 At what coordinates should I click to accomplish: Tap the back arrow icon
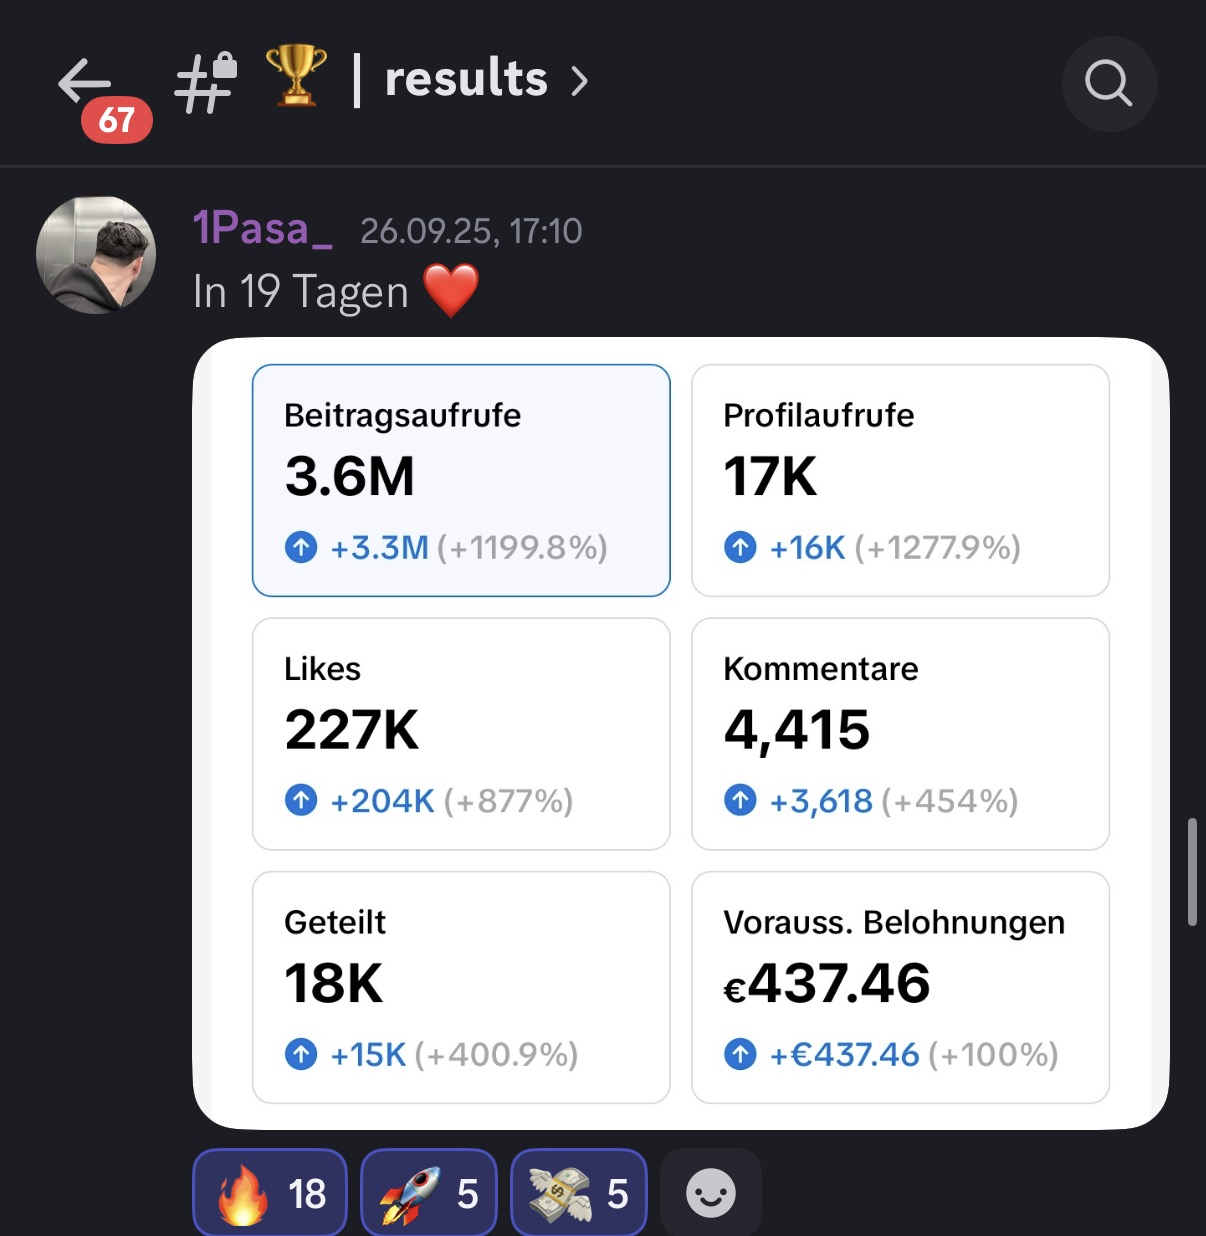coord(84,82)
